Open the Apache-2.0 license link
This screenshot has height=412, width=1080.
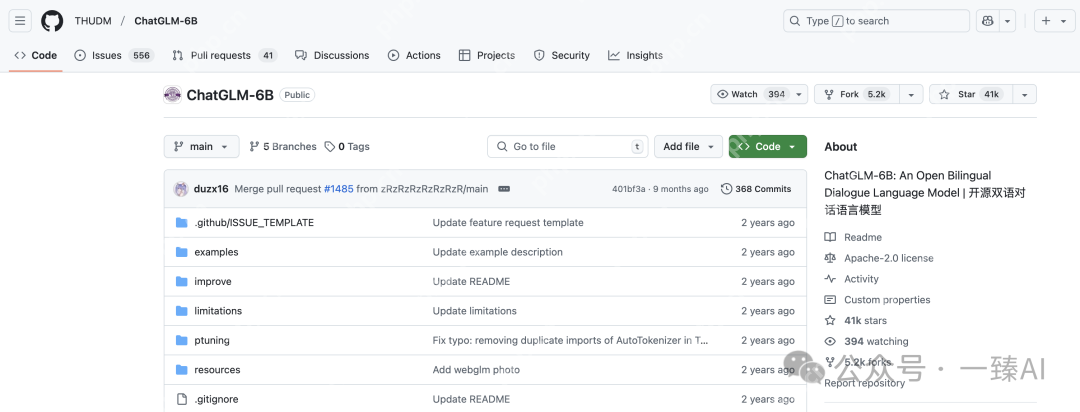[888, 258]
